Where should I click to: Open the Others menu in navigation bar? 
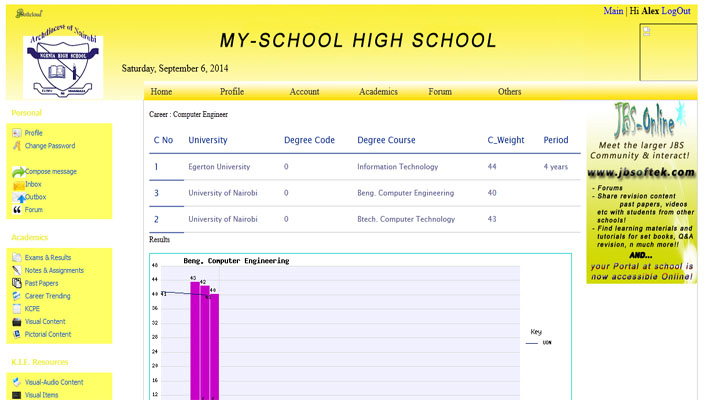click(x=509, y=92)
